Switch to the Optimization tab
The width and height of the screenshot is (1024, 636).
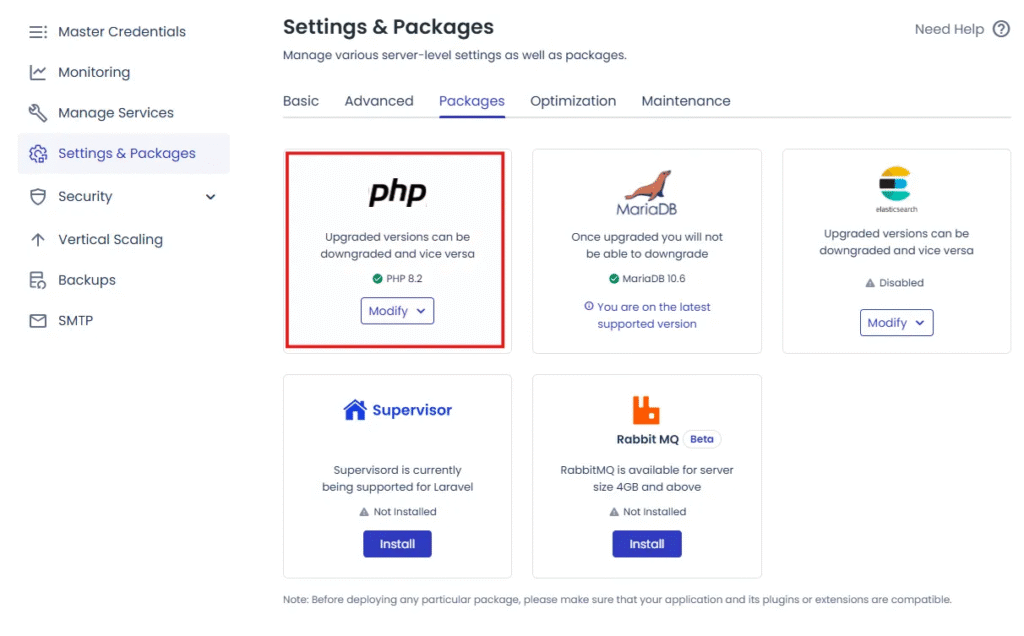[573, 101]
